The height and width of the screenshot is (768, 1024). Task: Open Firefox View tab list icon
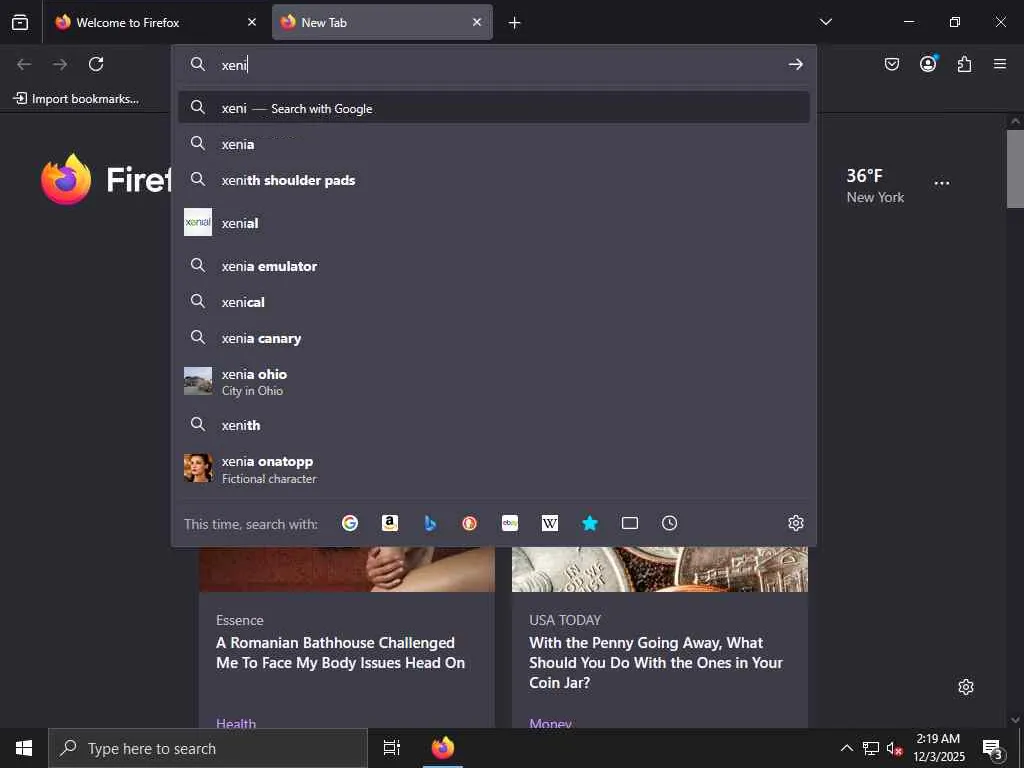pos(20,22)
